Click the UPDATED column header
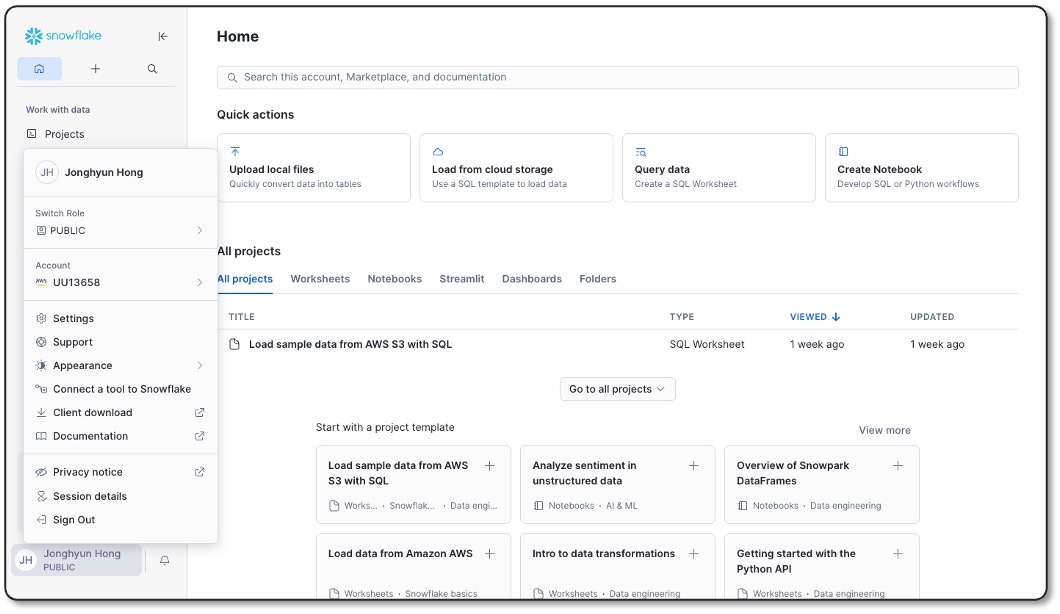This screenshot has height=614, width=1060. tap(932, 316)
